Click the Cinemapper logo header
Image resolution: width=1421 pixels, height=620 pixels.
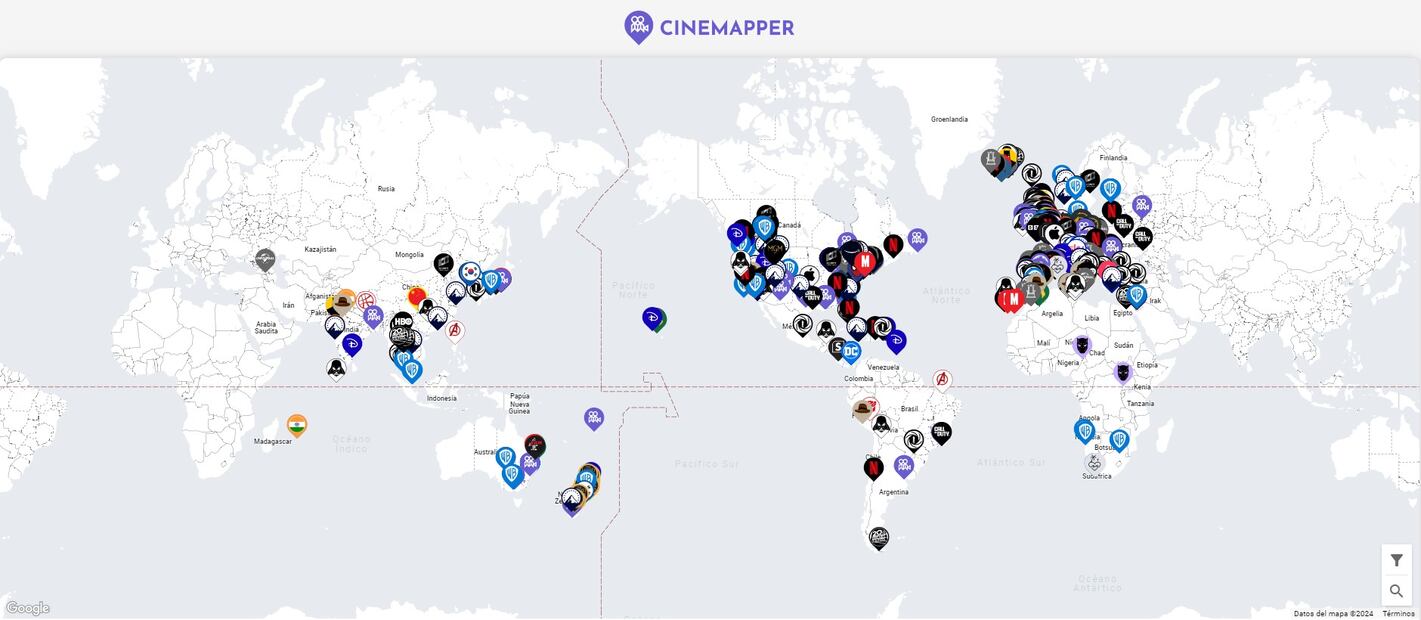click(710, 27)
